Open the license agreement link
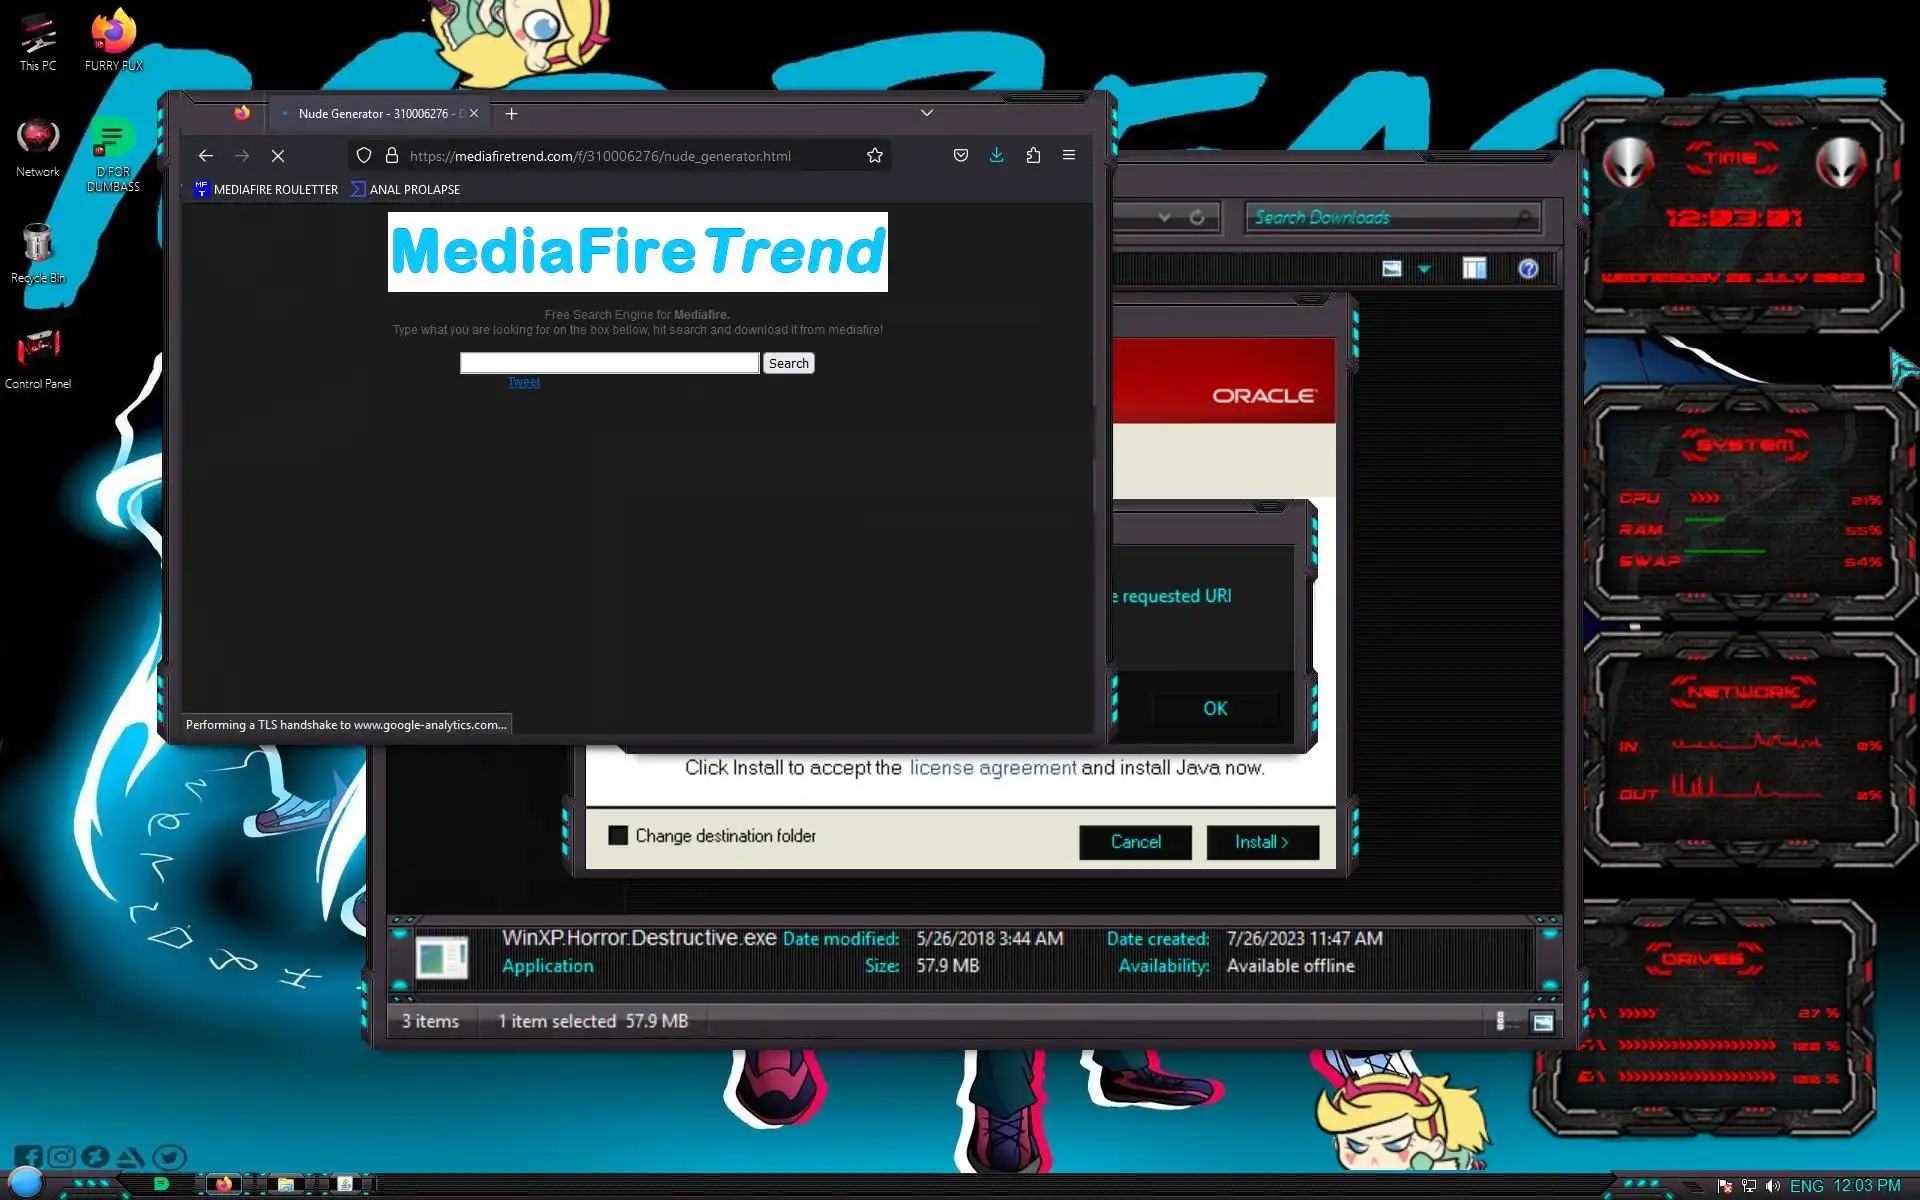1920x1200 pixels. 992,768
